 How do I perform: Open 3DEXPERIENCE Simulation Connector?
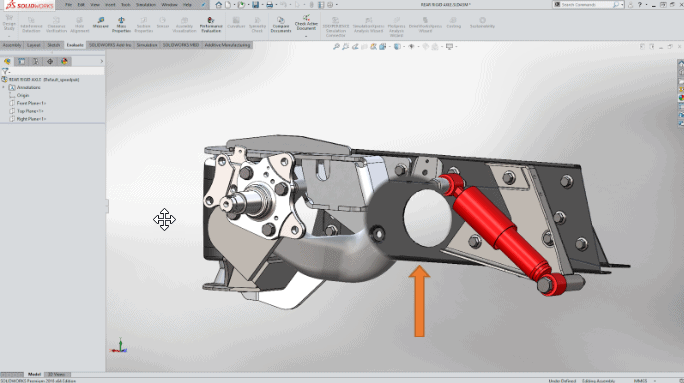(335, 27)
